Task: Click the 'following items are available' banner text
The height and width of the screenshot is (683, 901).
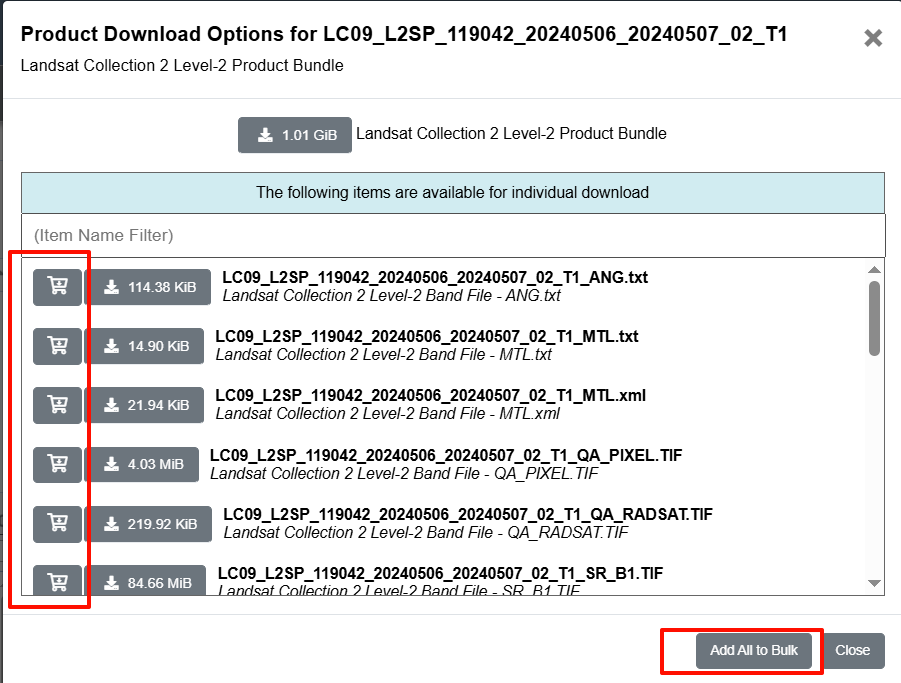Action: coord(453,192)
